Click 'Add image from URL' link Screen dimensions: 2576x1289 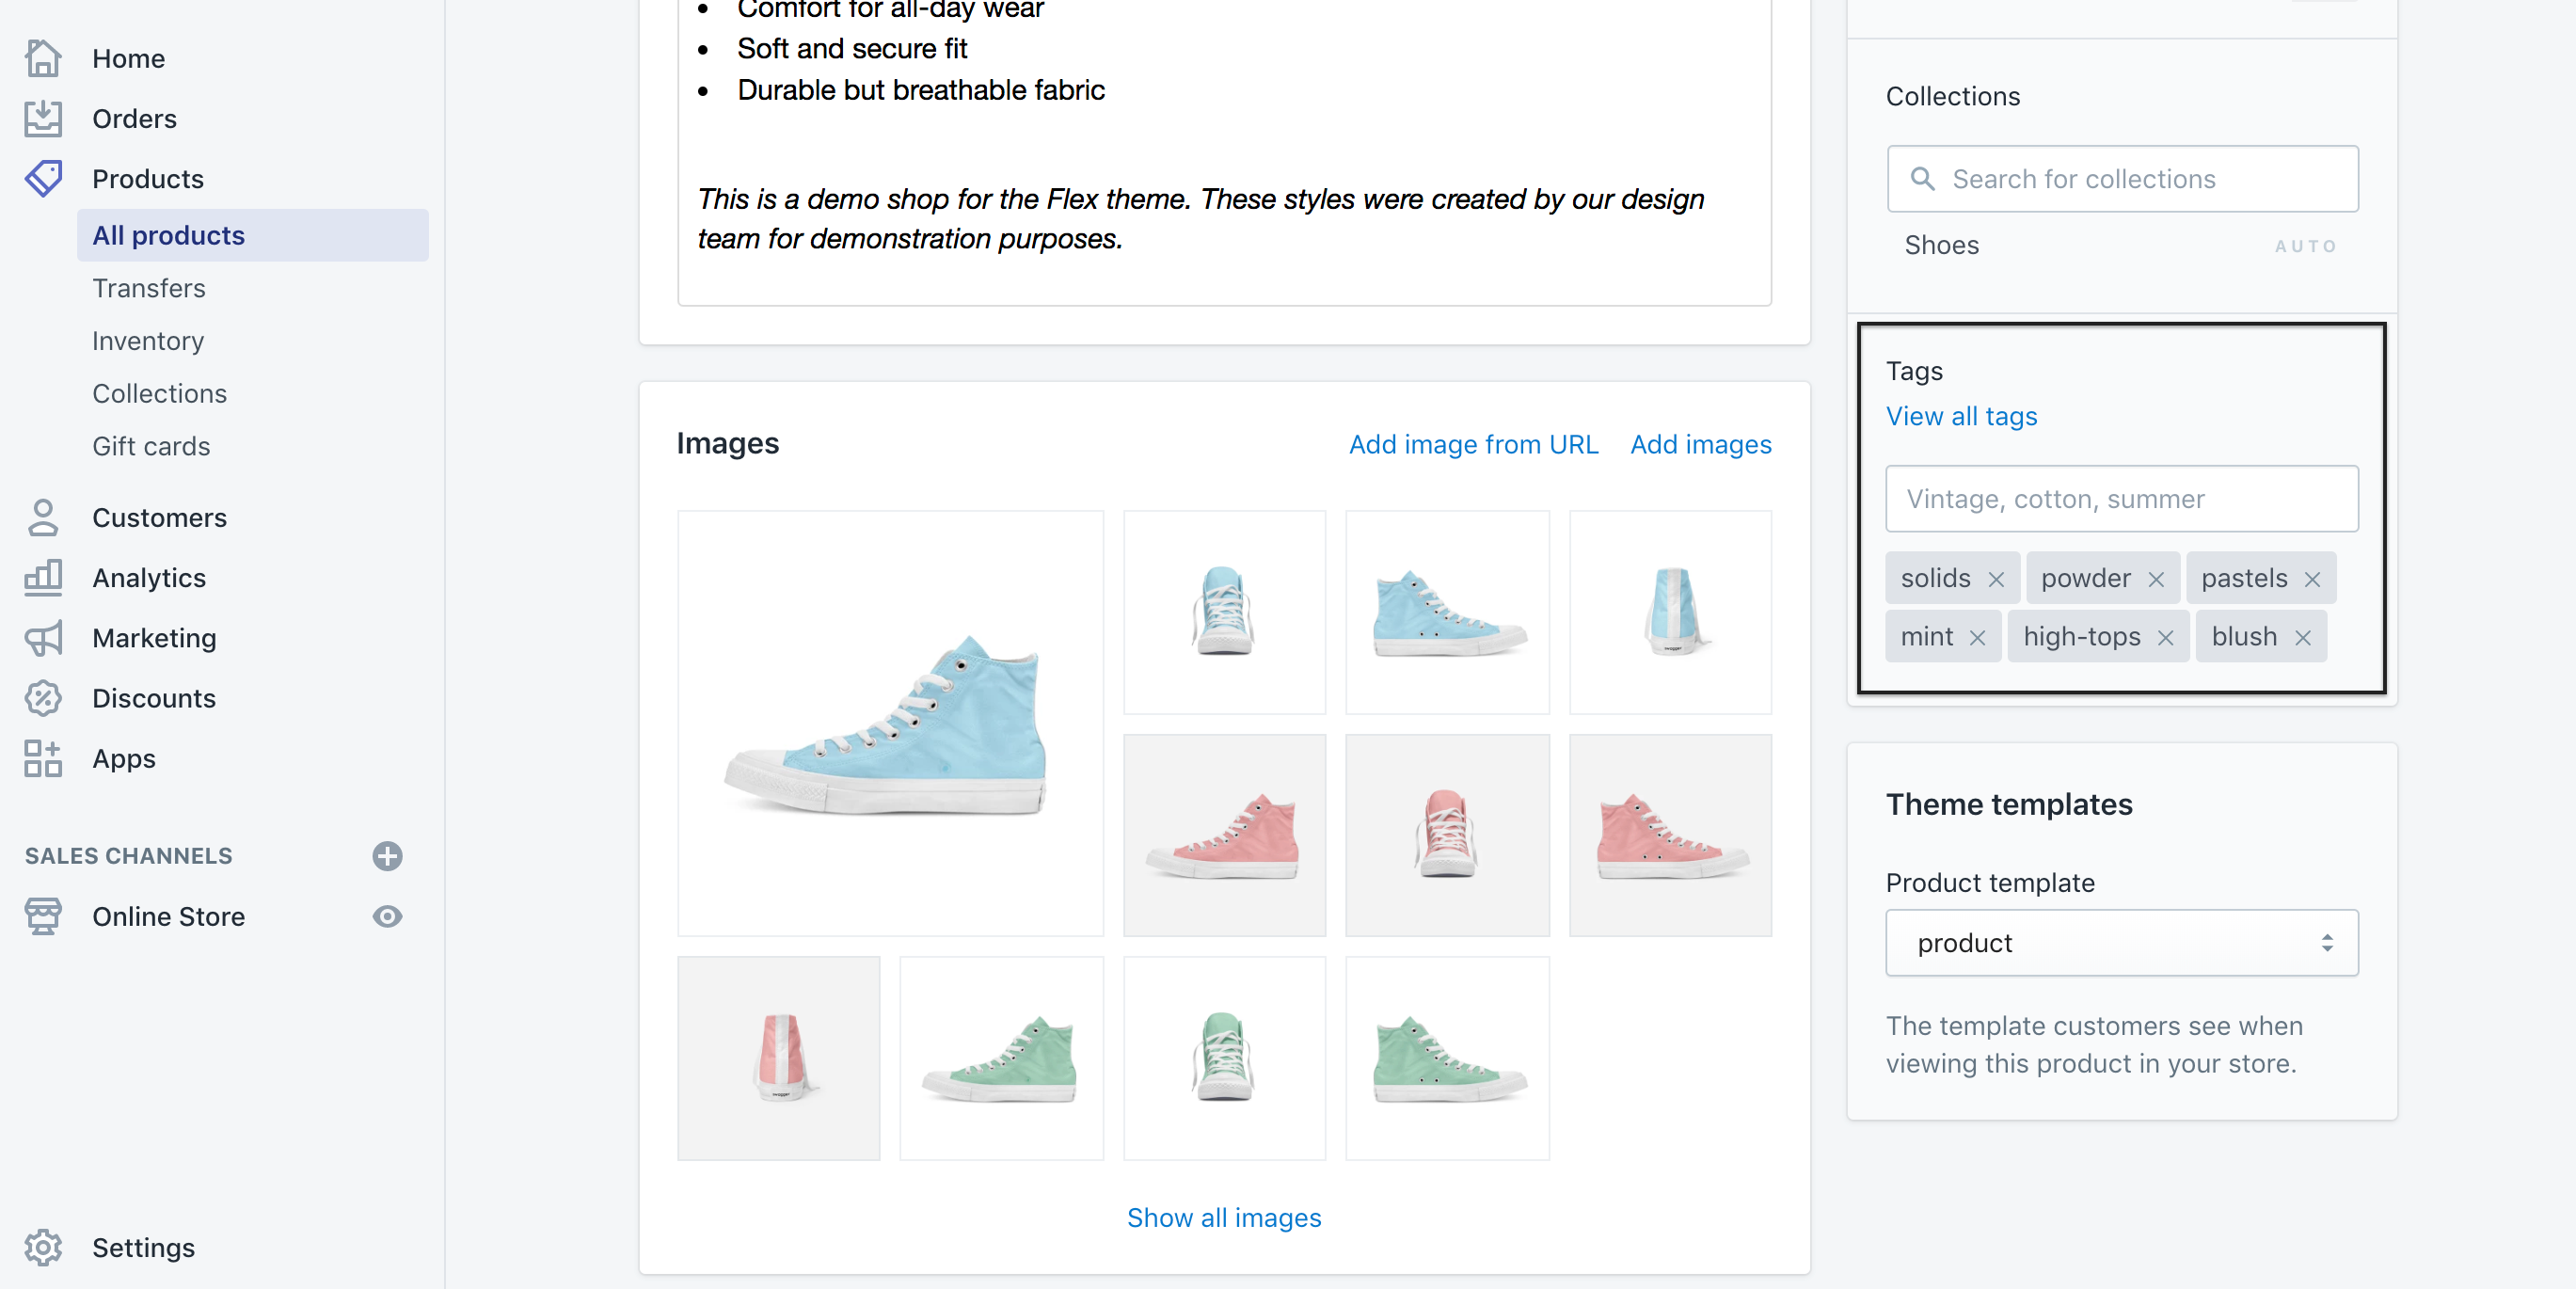tap(1473, 444)
